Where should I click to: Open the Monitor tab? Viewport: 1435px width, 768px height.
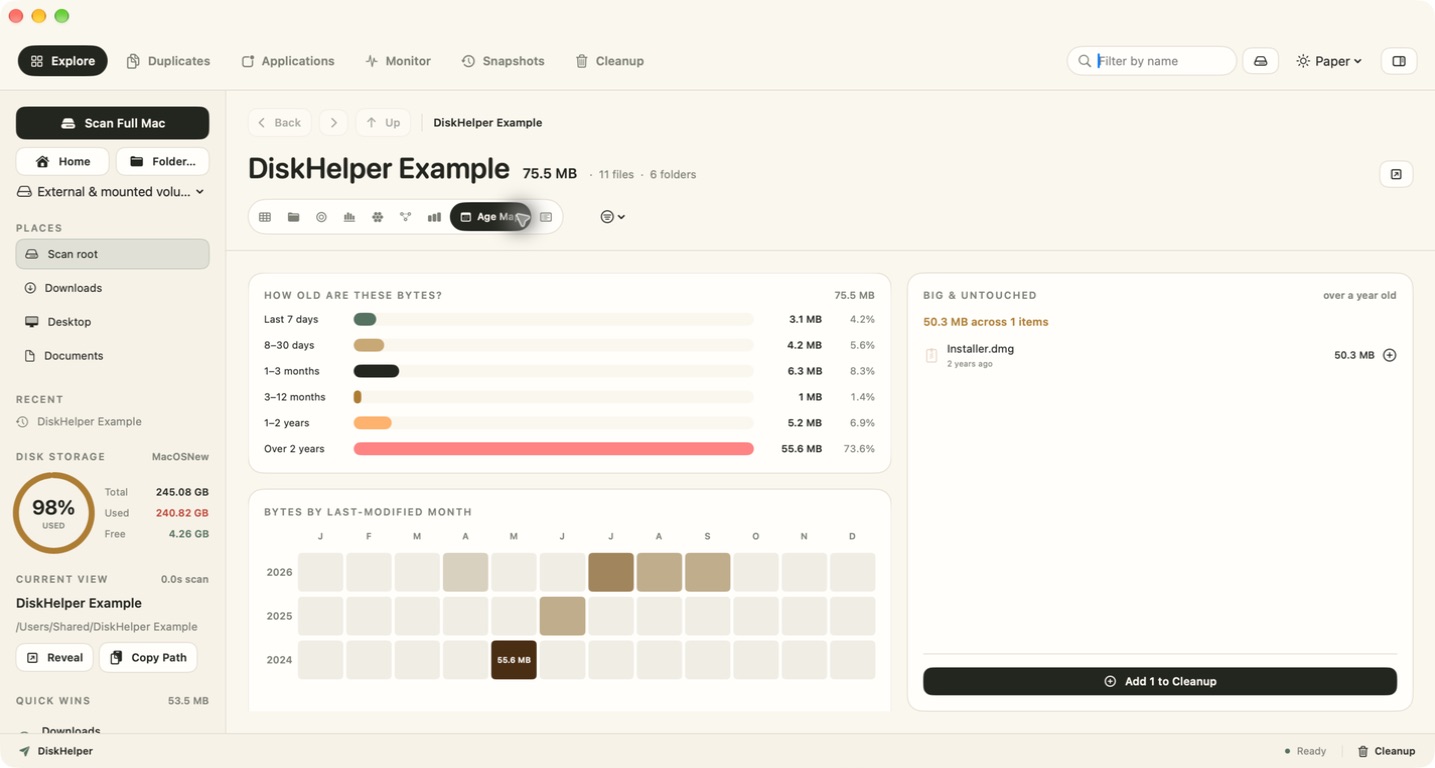click(x=398, y=61)
